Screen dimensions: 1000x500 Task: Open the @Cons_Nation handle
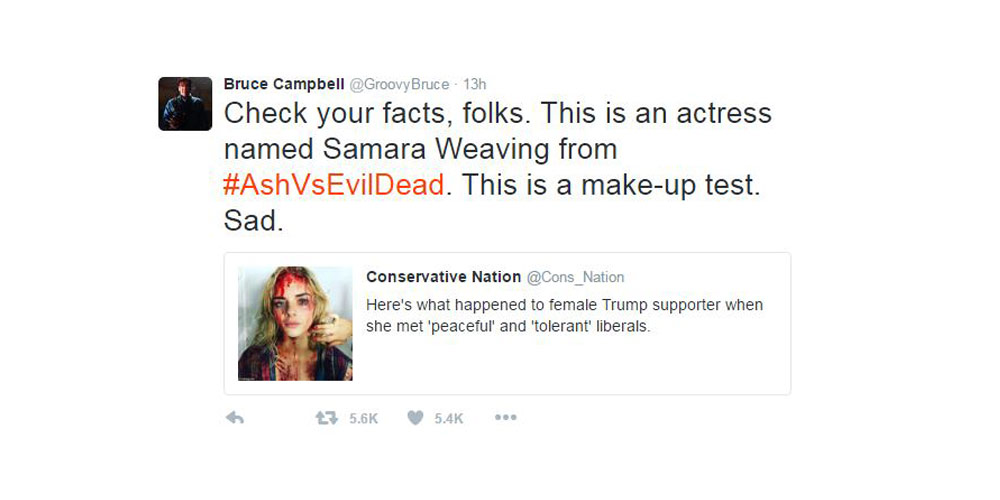[575, 277]
